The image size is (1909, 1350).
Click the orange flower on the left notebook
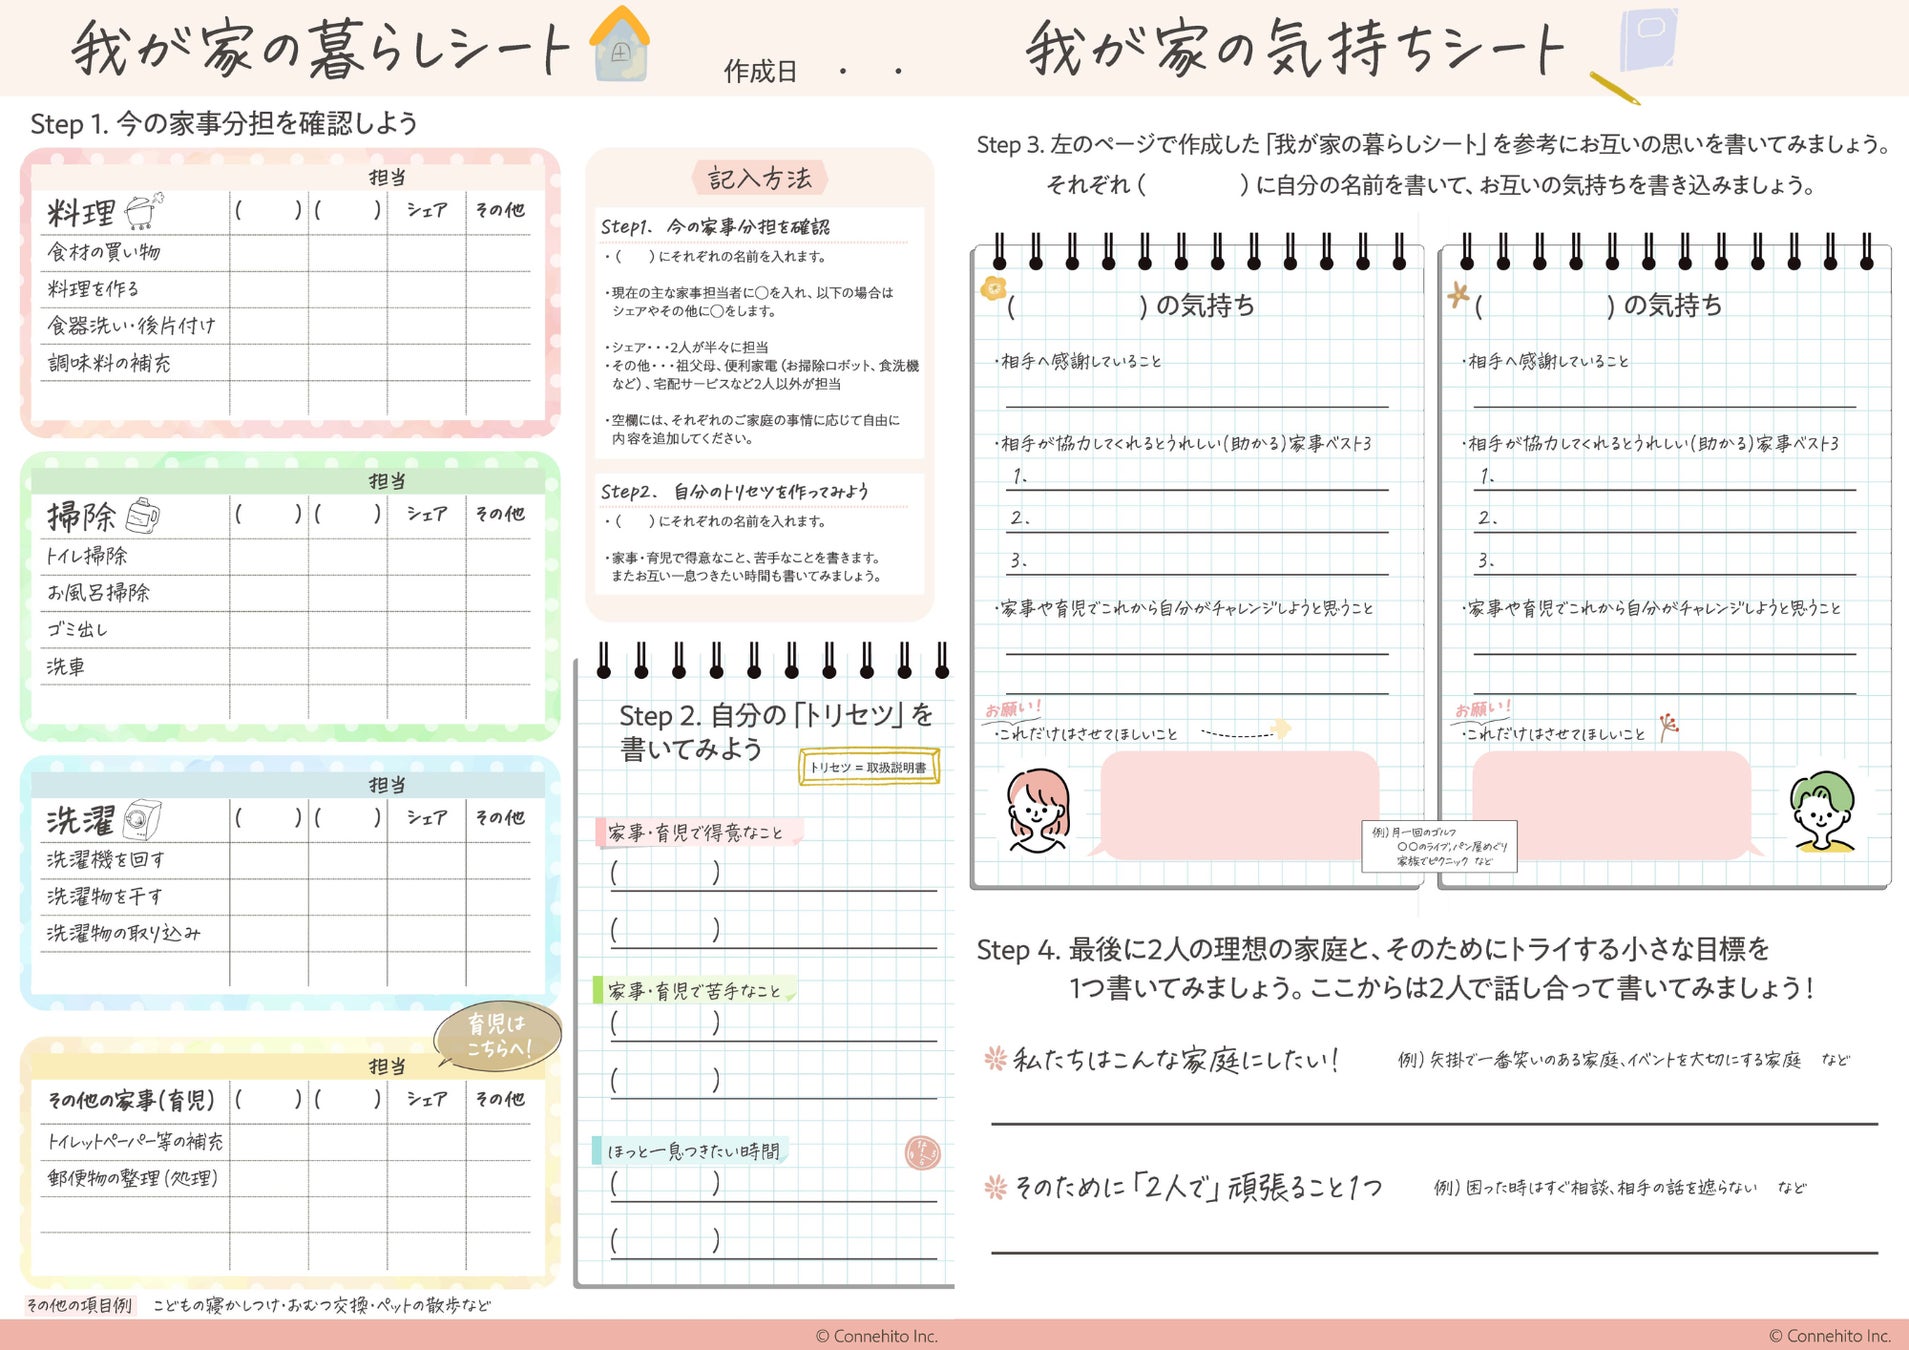[993, 288]
